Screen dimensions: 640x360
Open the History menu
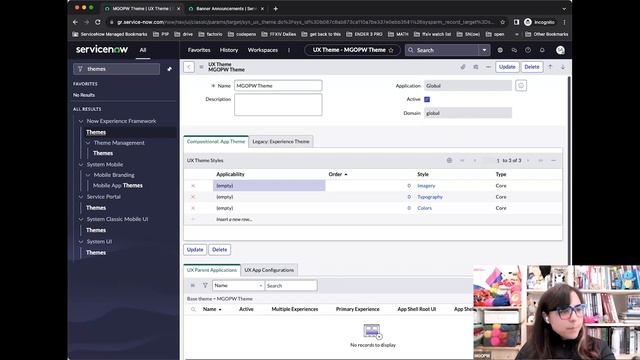[229, 50]
